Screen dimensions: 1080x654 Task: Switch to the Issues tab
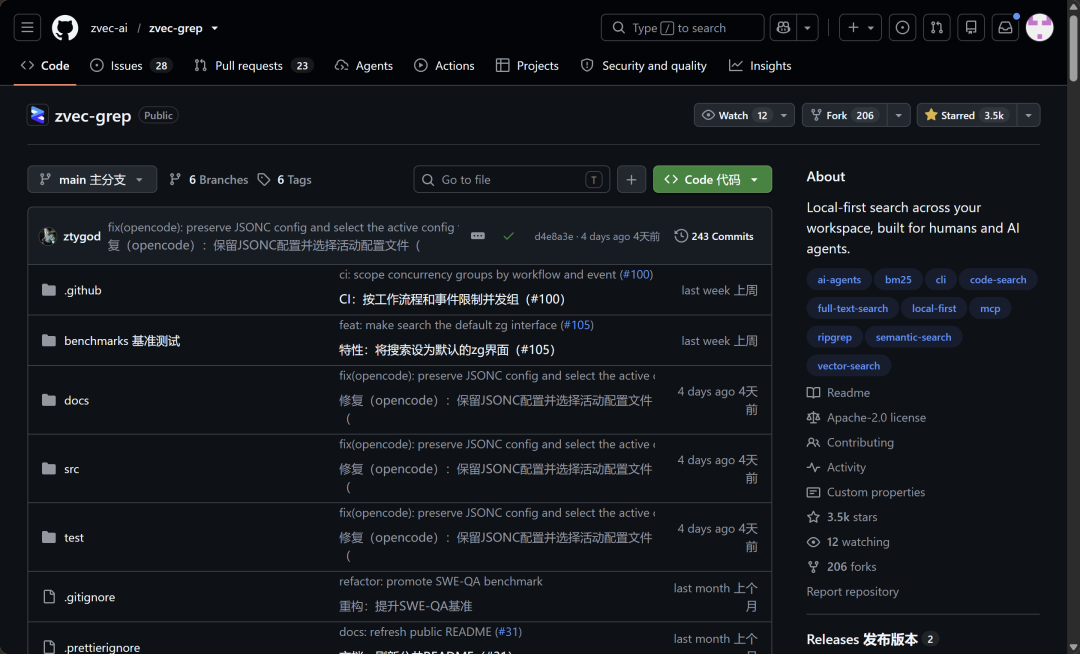click(x=130, y=65)
